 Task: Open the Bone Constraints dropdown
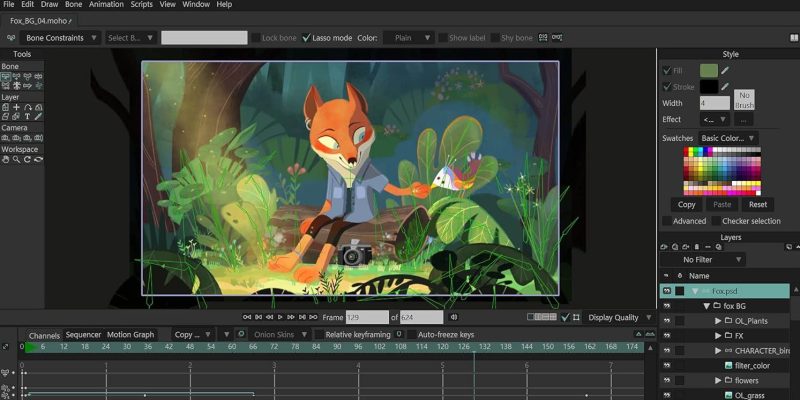point(60,38)
